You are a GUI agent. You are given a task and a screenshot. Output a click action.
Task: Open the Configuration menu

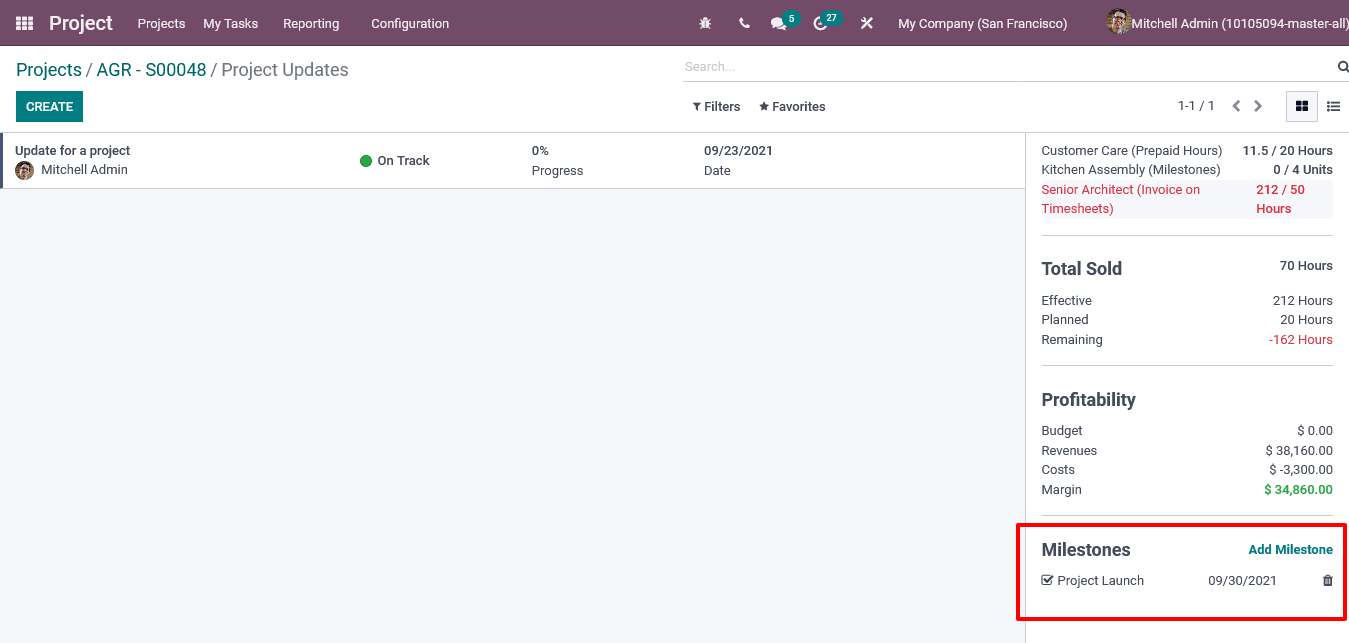[410, 23]
